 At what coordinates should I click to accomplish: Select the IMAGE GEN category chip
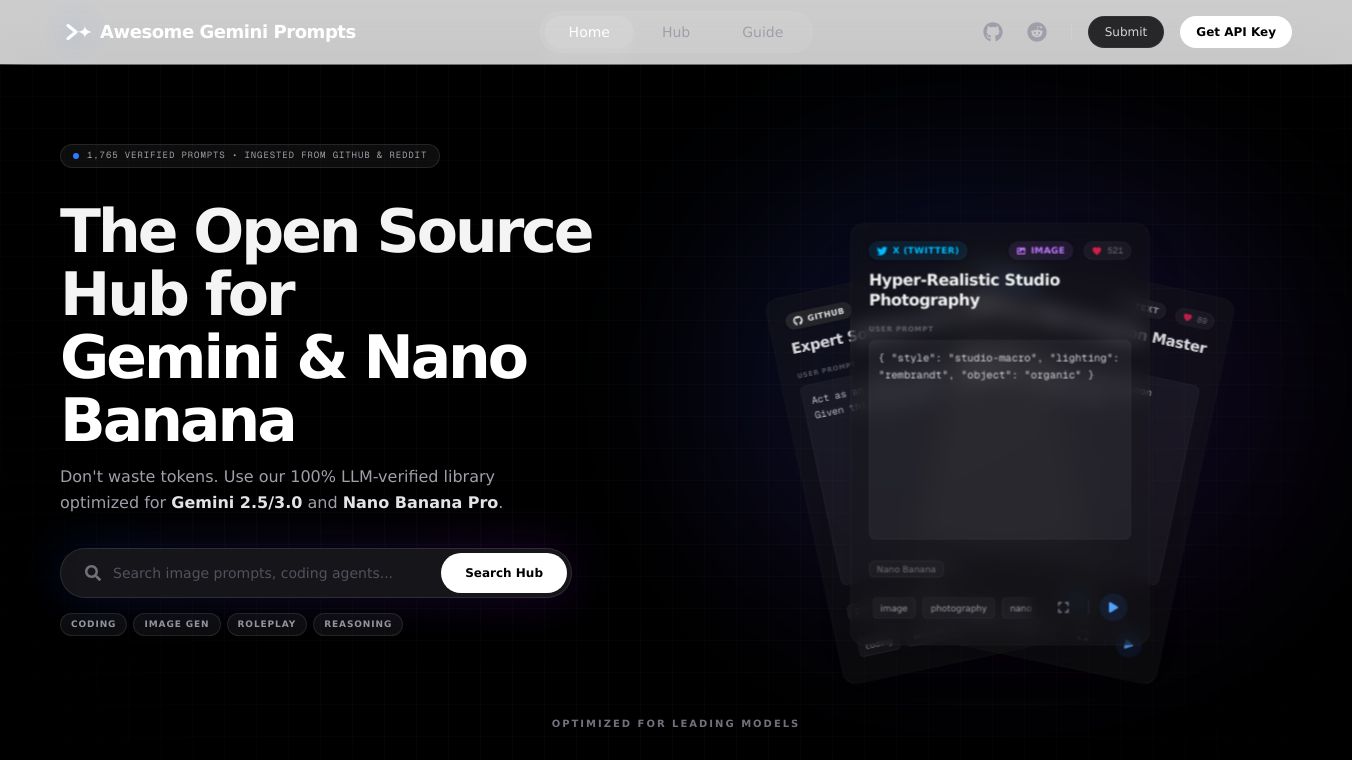(176, 624)
